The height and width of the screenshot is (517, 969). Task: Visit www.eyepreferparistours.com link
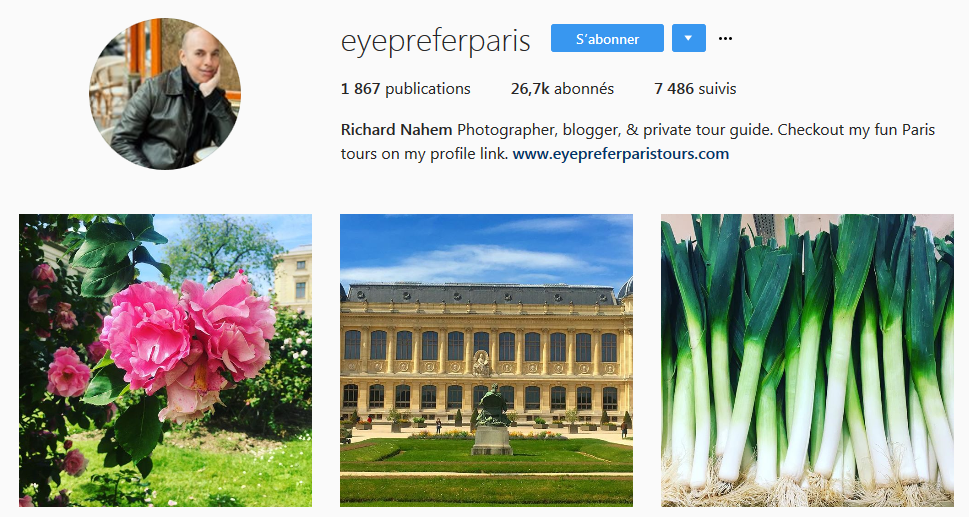[620, 154]
